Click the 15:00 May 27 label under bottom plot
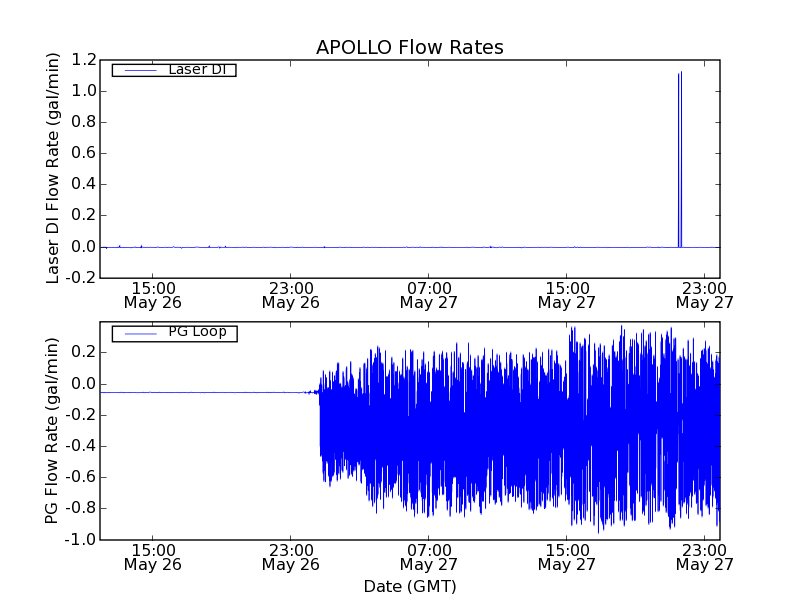The image size is (800, 600). pos(567,556)
